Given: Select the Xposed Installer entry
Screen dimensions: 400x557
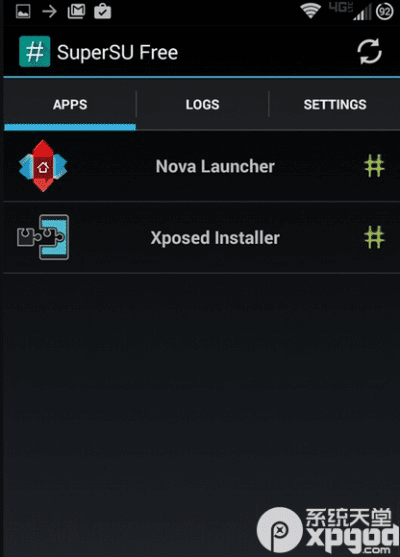Looking at the screenshot, I should [x=202, y=237].
